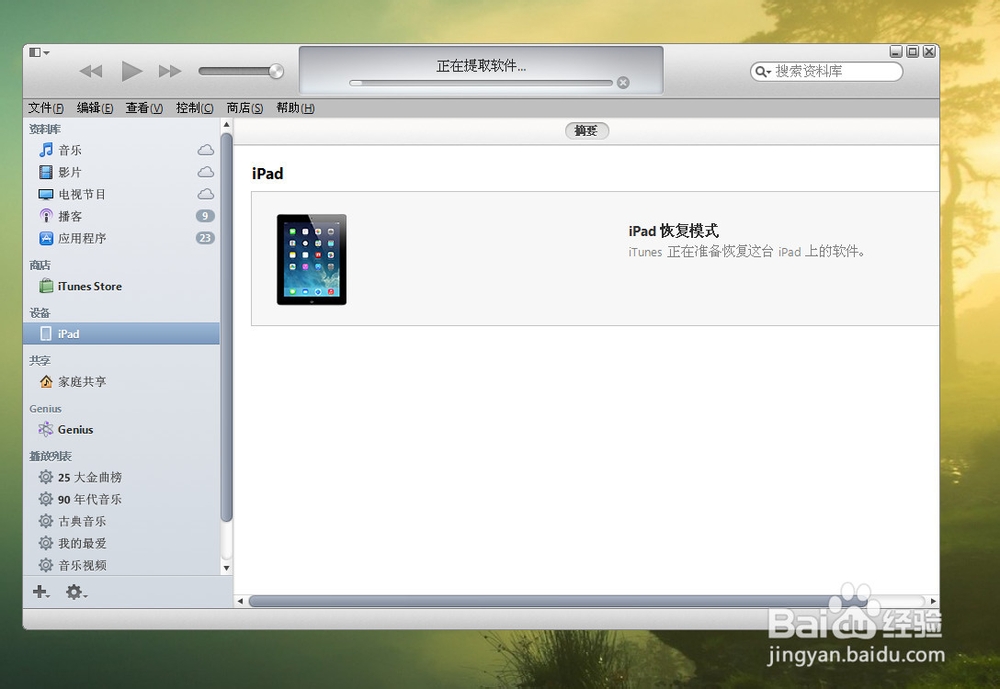Open the gear settings dropdown
The width and height of the screenshot is (1000, 689).
pyautogui.click(x=77, y=592)
